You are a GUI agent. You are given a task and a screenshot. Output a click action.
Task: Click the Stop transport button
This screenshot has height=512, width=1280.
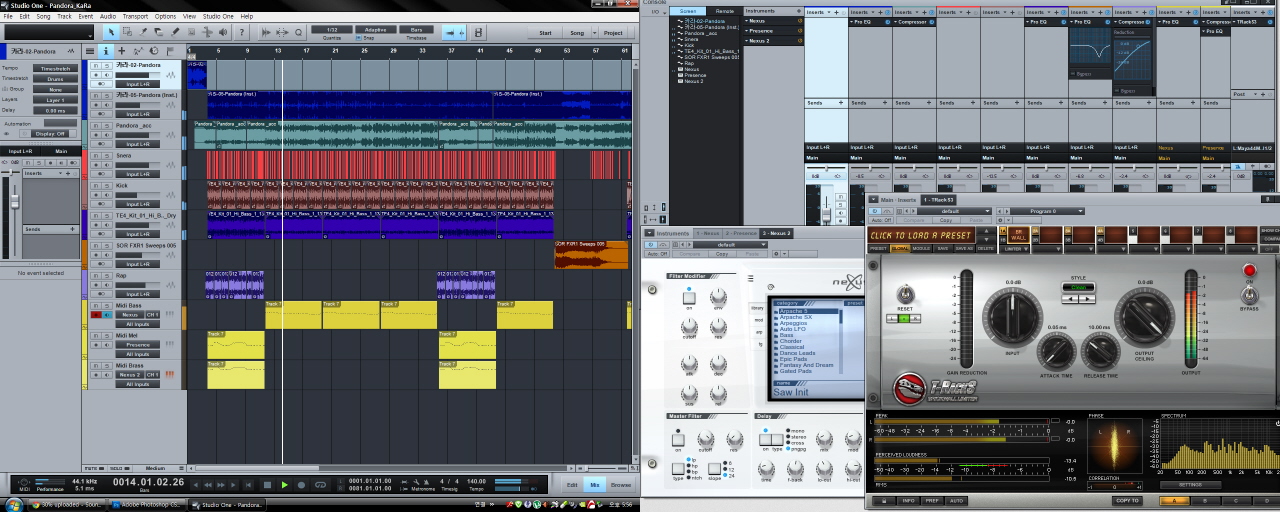pos(267,484)
